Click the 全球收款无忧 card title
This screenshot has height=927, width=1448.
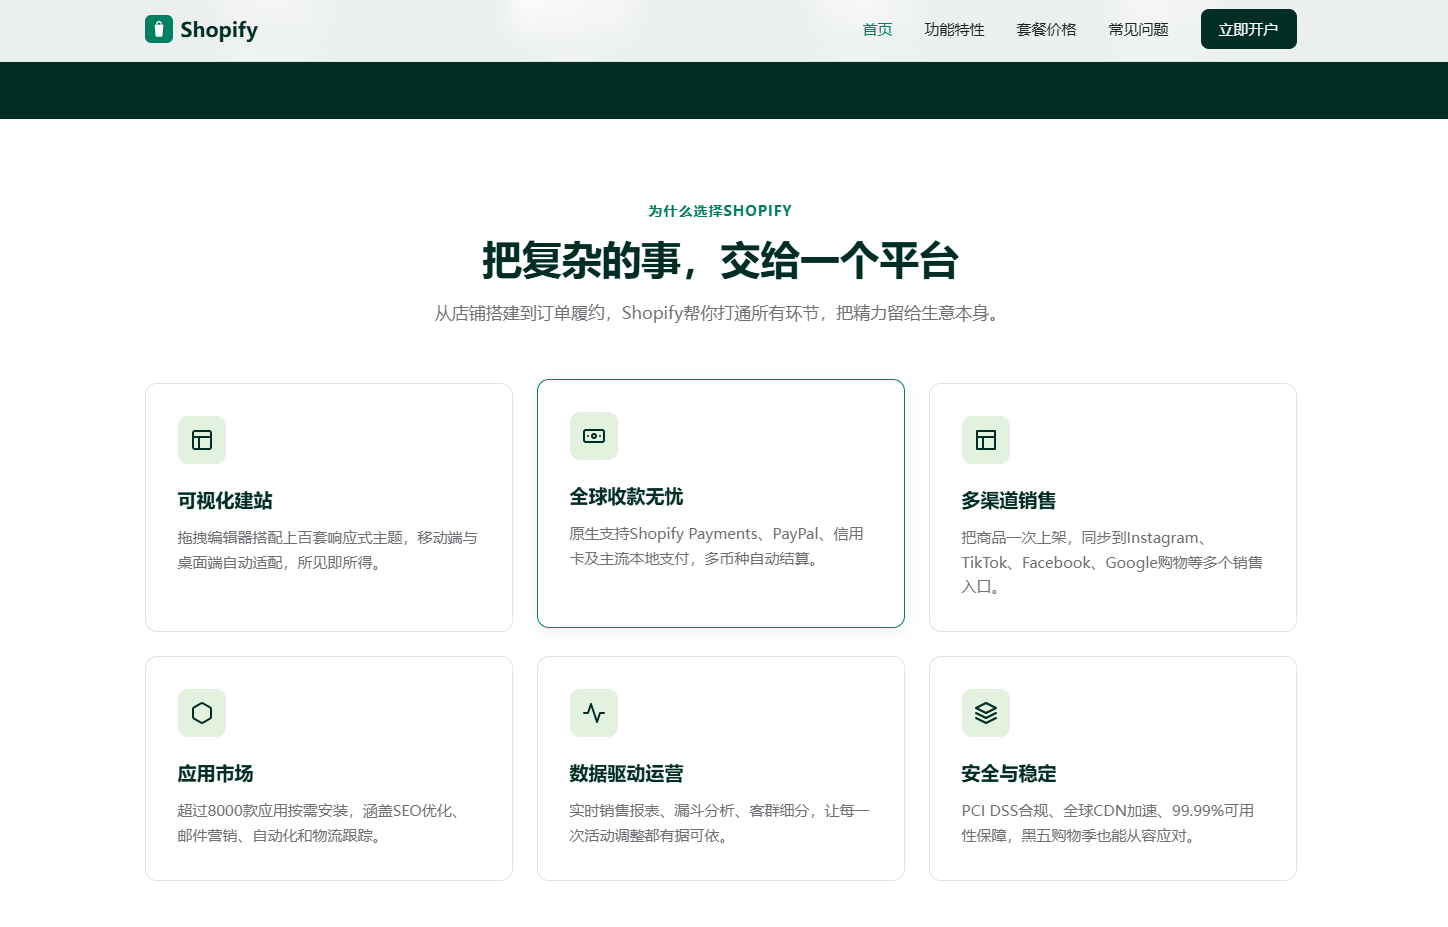point(627,497)
